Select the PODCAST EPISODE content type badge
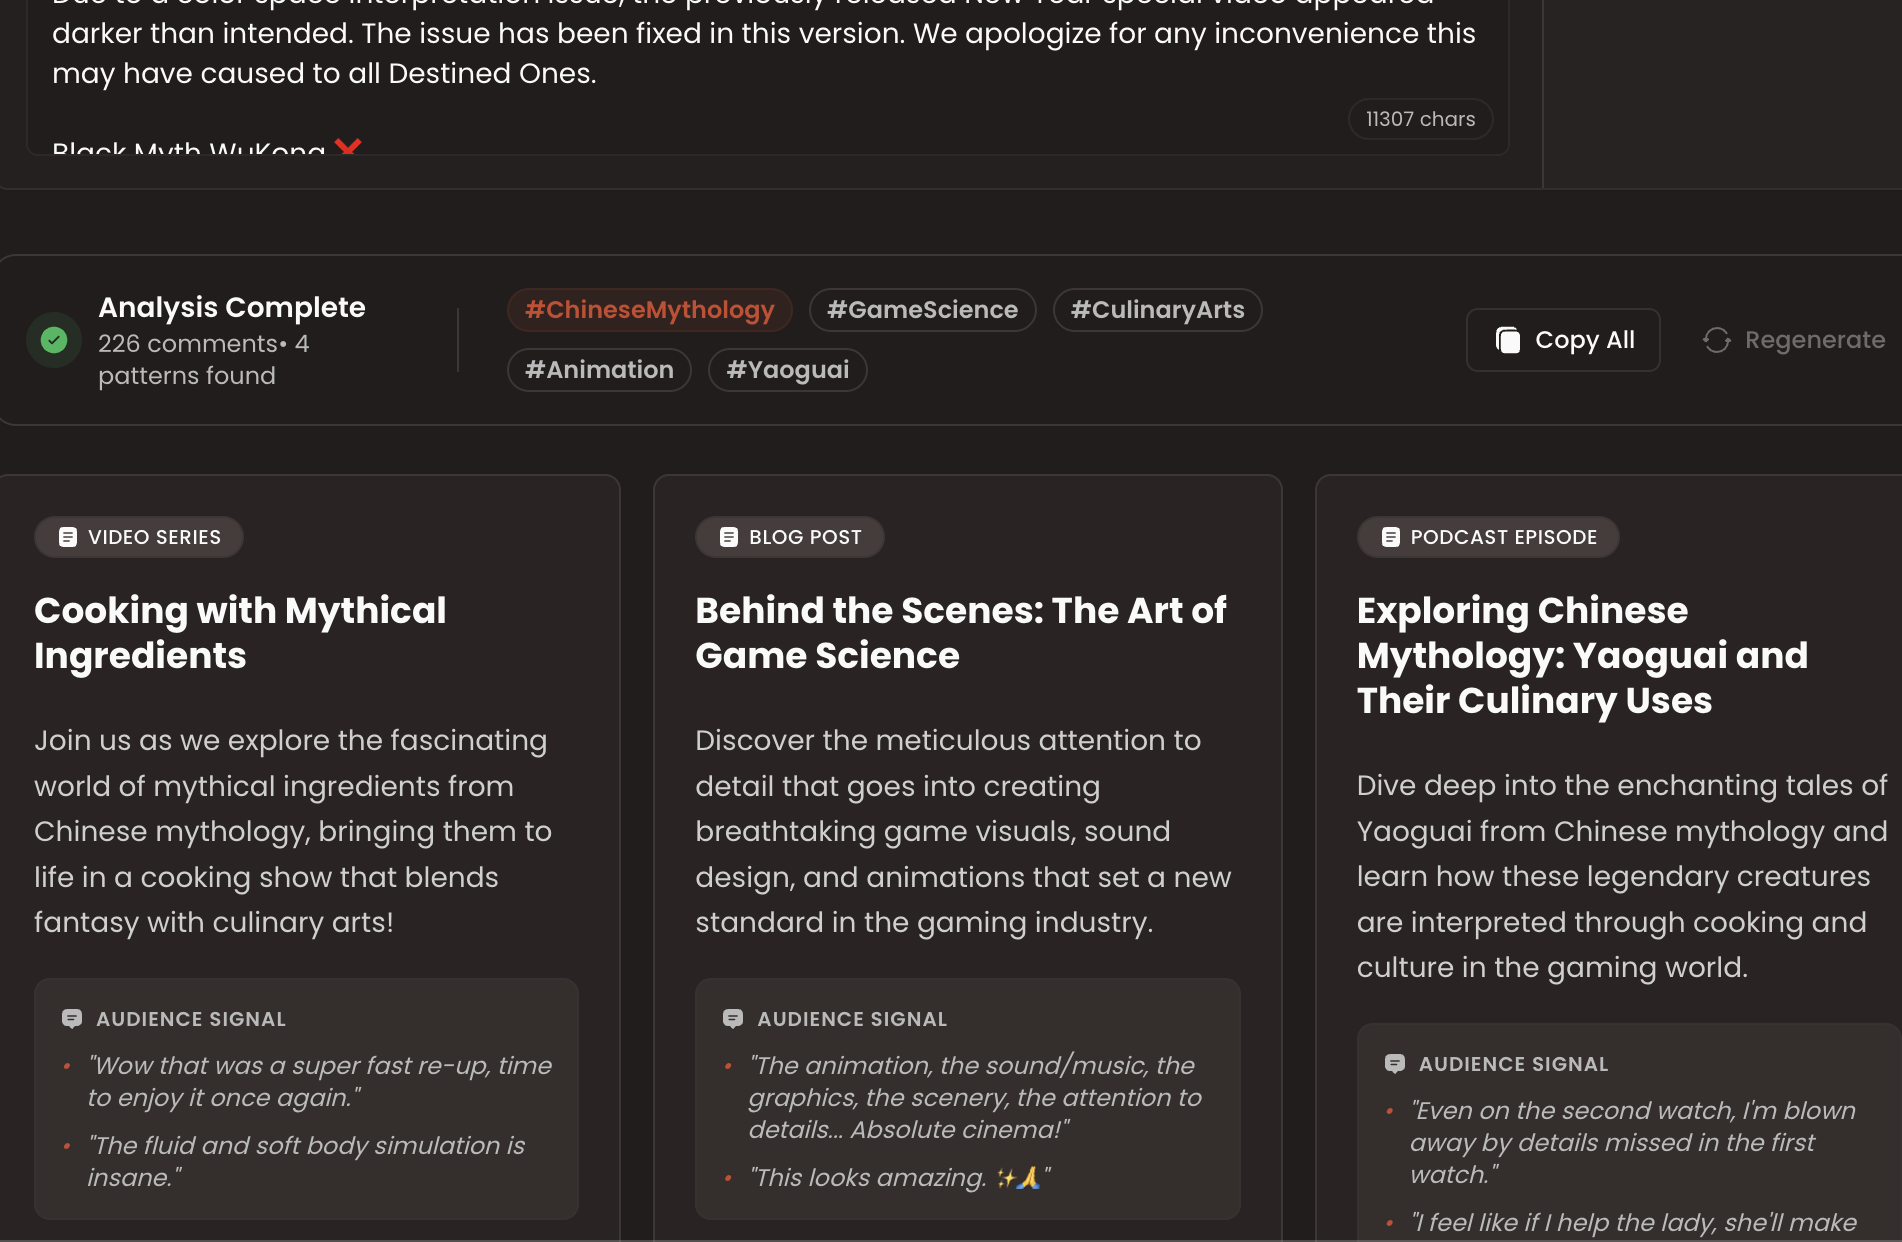 (x=1487, y=537)
